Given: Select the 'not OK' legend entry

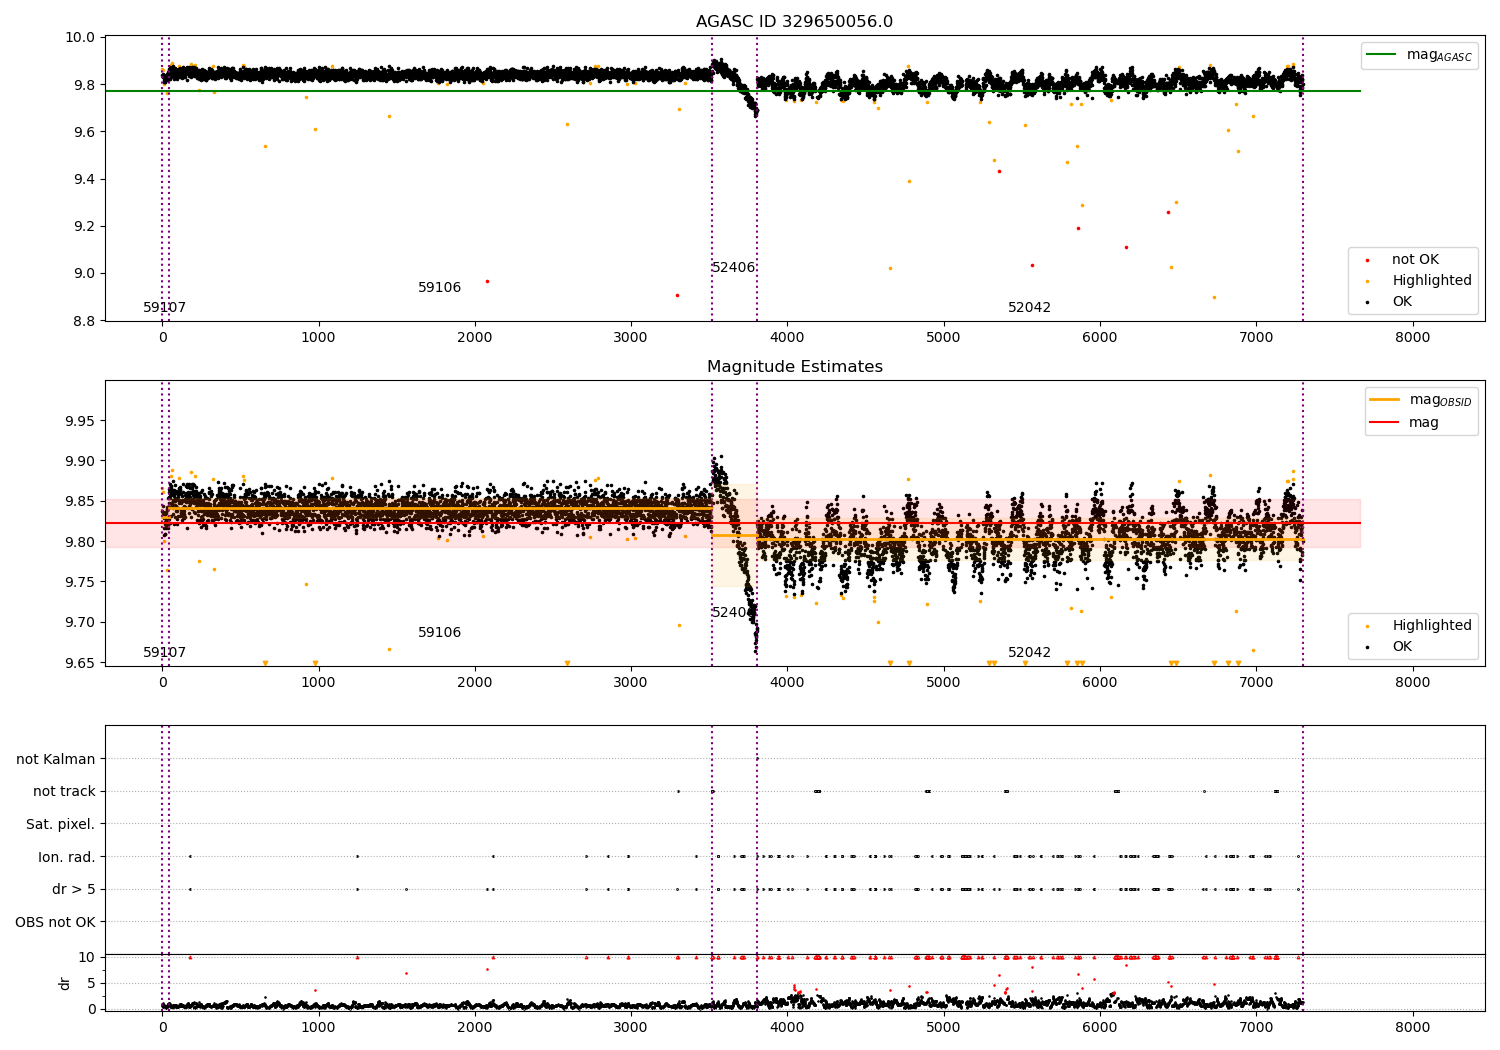Looking at the screenshot, I should click(x=1415, y=260).
